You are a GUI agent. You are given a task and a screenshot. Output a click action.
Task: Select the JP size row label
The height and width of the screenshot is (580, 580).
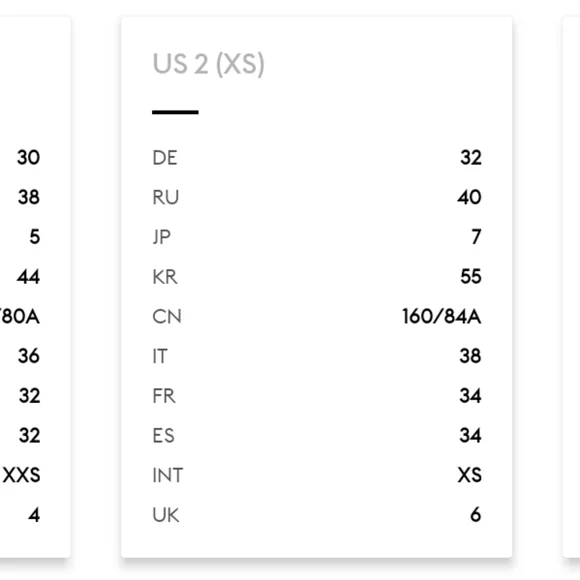(x=162, y=237)
